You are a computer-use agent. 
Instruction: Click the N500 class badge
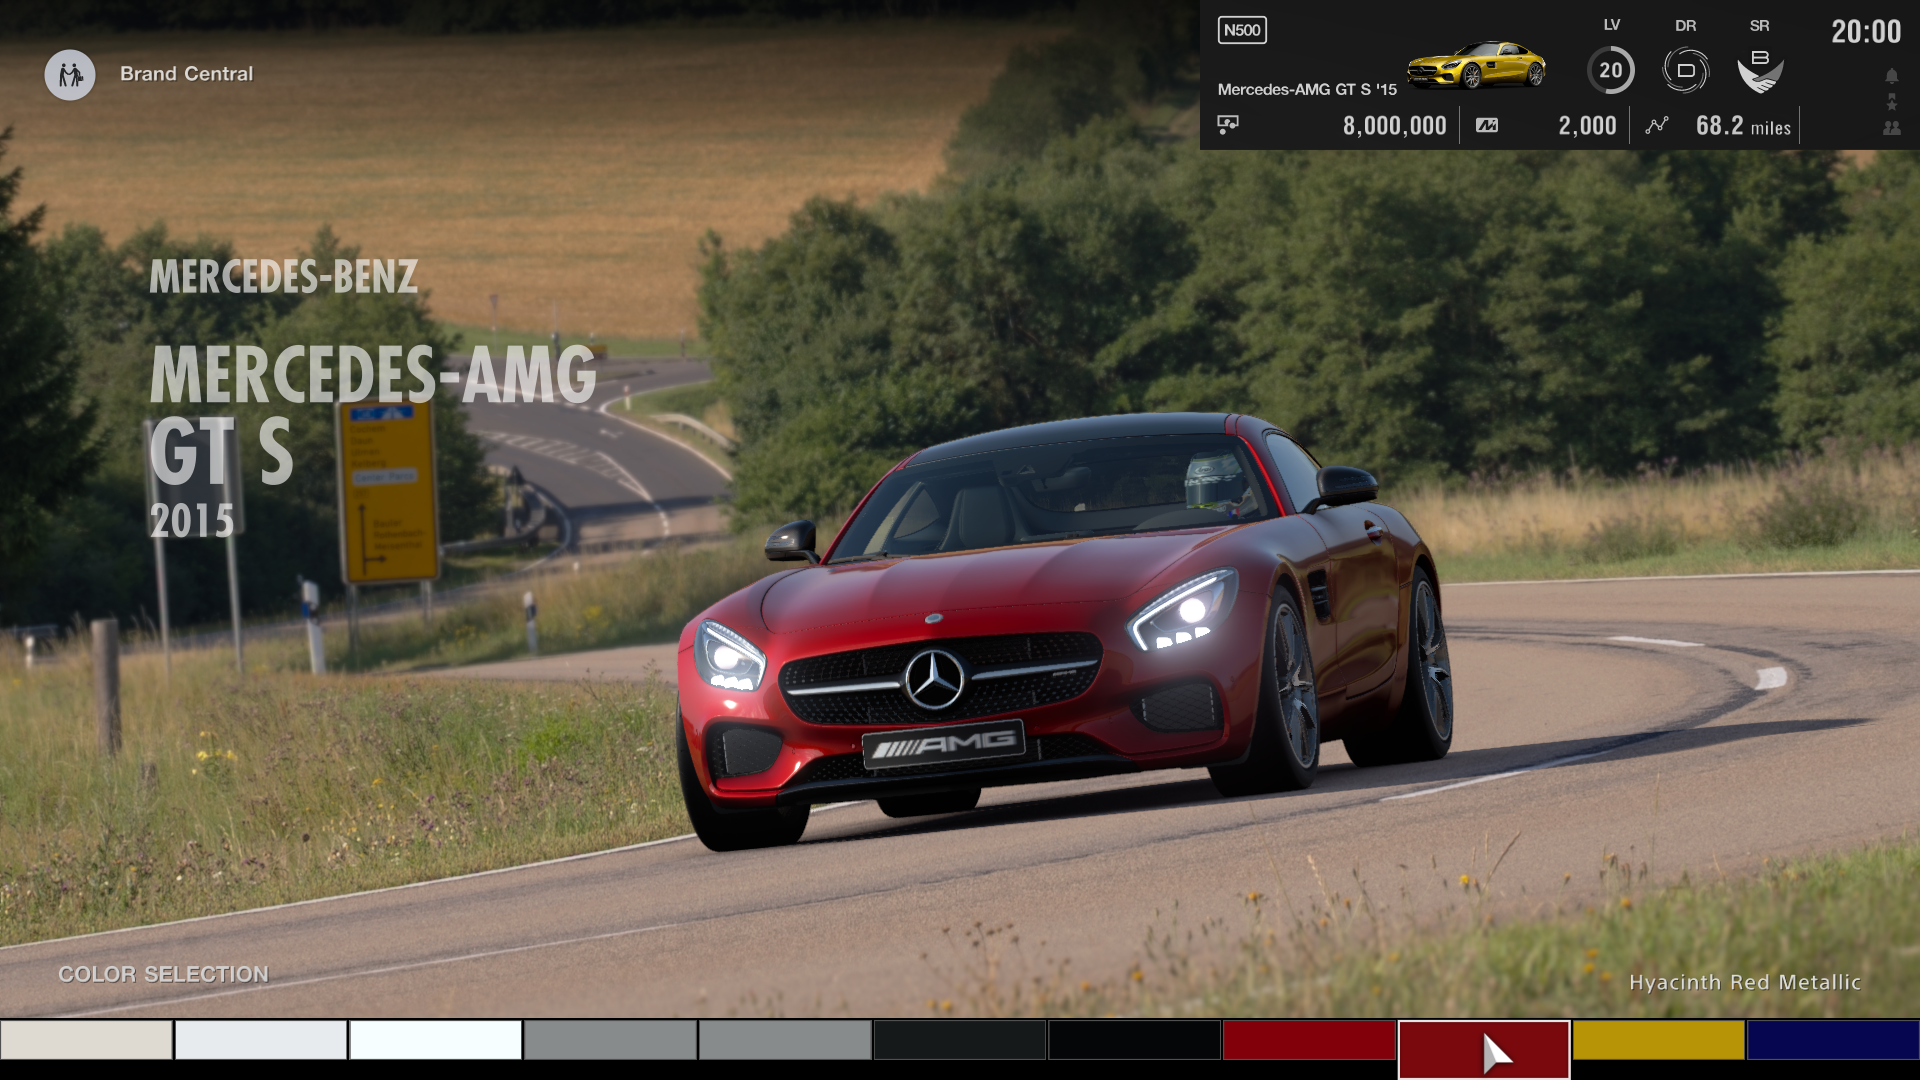[1241, 30]
